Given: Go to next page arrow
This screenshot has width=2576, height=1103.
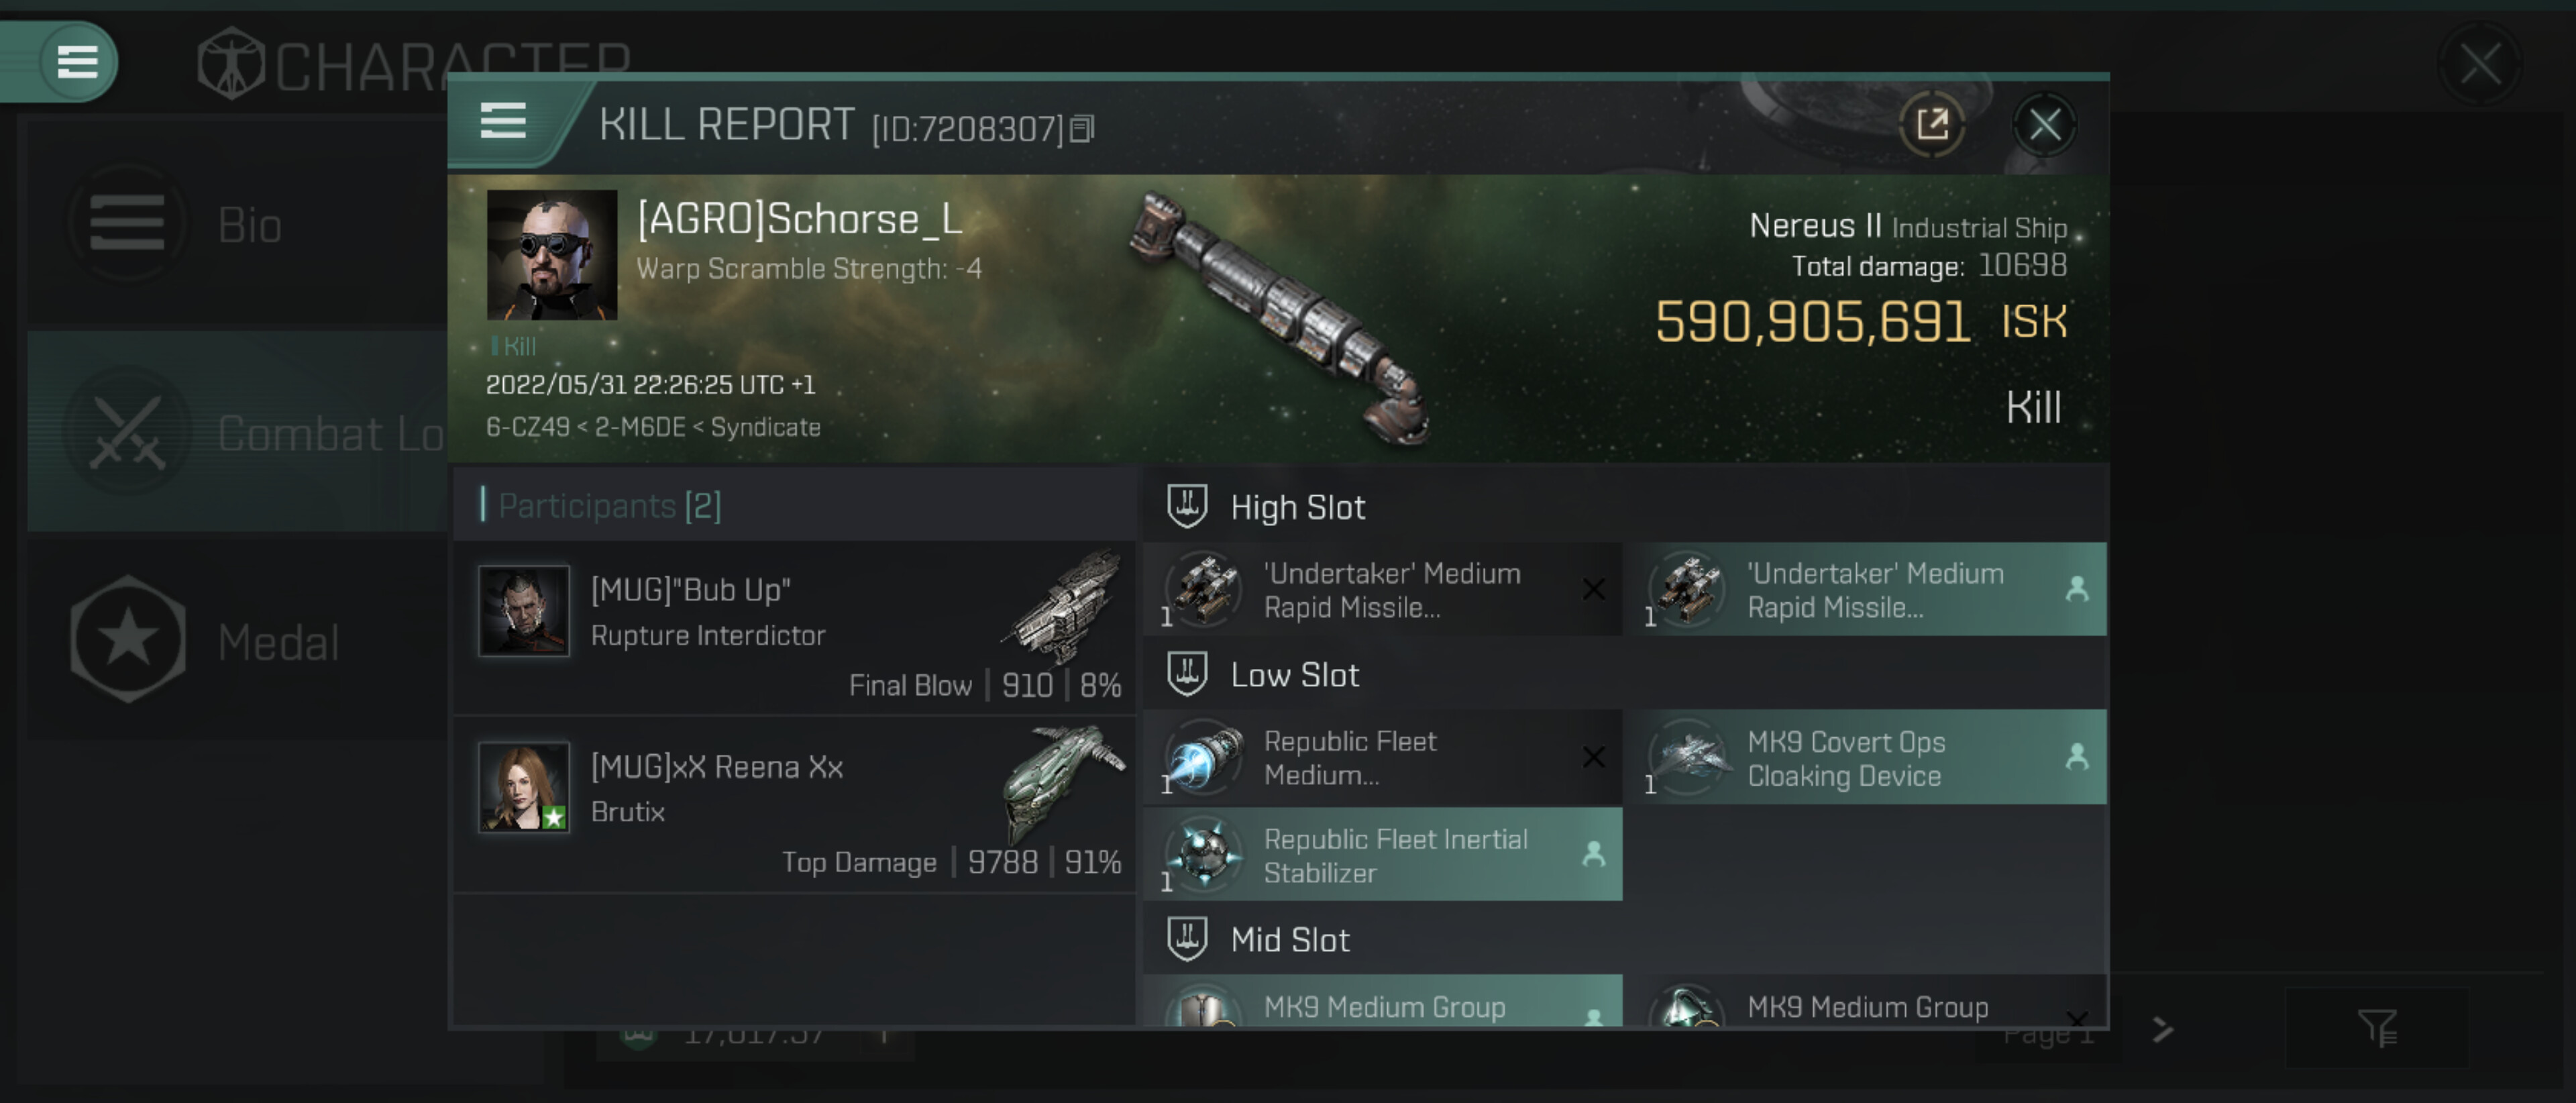Looking at the screenshot, I should (x=2163, y=1029).
